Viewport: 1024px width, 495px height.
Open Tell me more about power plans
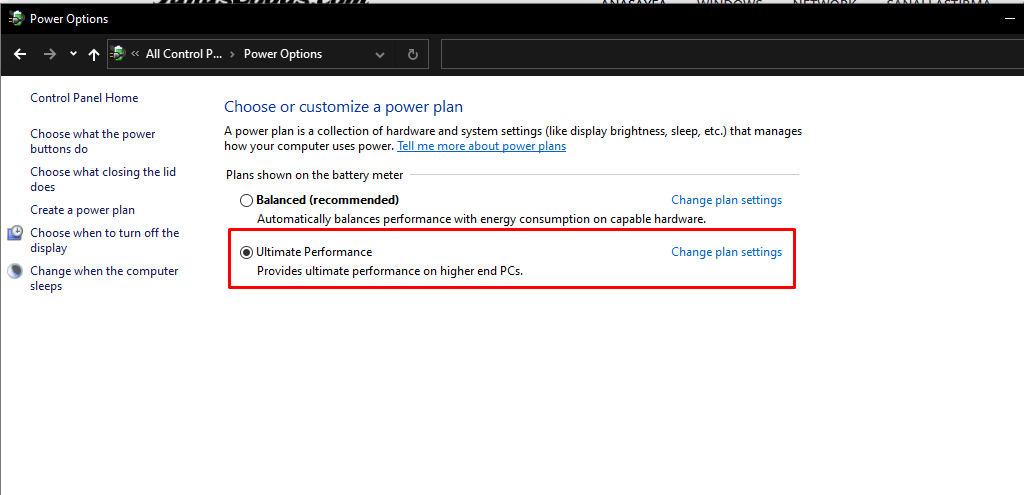(x=481, y=146)
